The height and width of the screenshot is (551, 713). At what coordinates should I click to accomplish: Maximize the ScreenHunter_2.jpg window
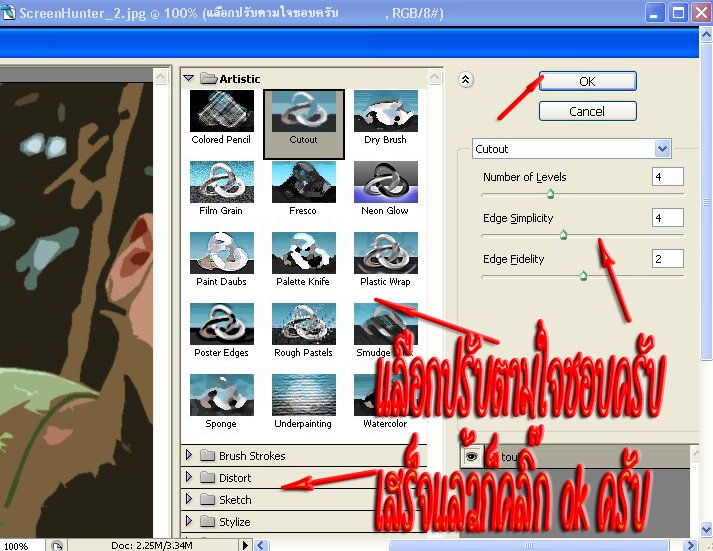pos(678,13)
